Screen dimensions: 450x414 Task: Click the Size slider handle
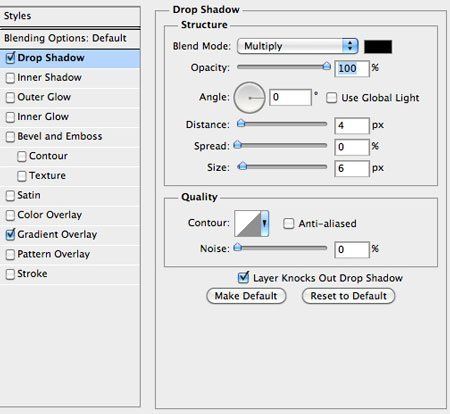(243, 166)
